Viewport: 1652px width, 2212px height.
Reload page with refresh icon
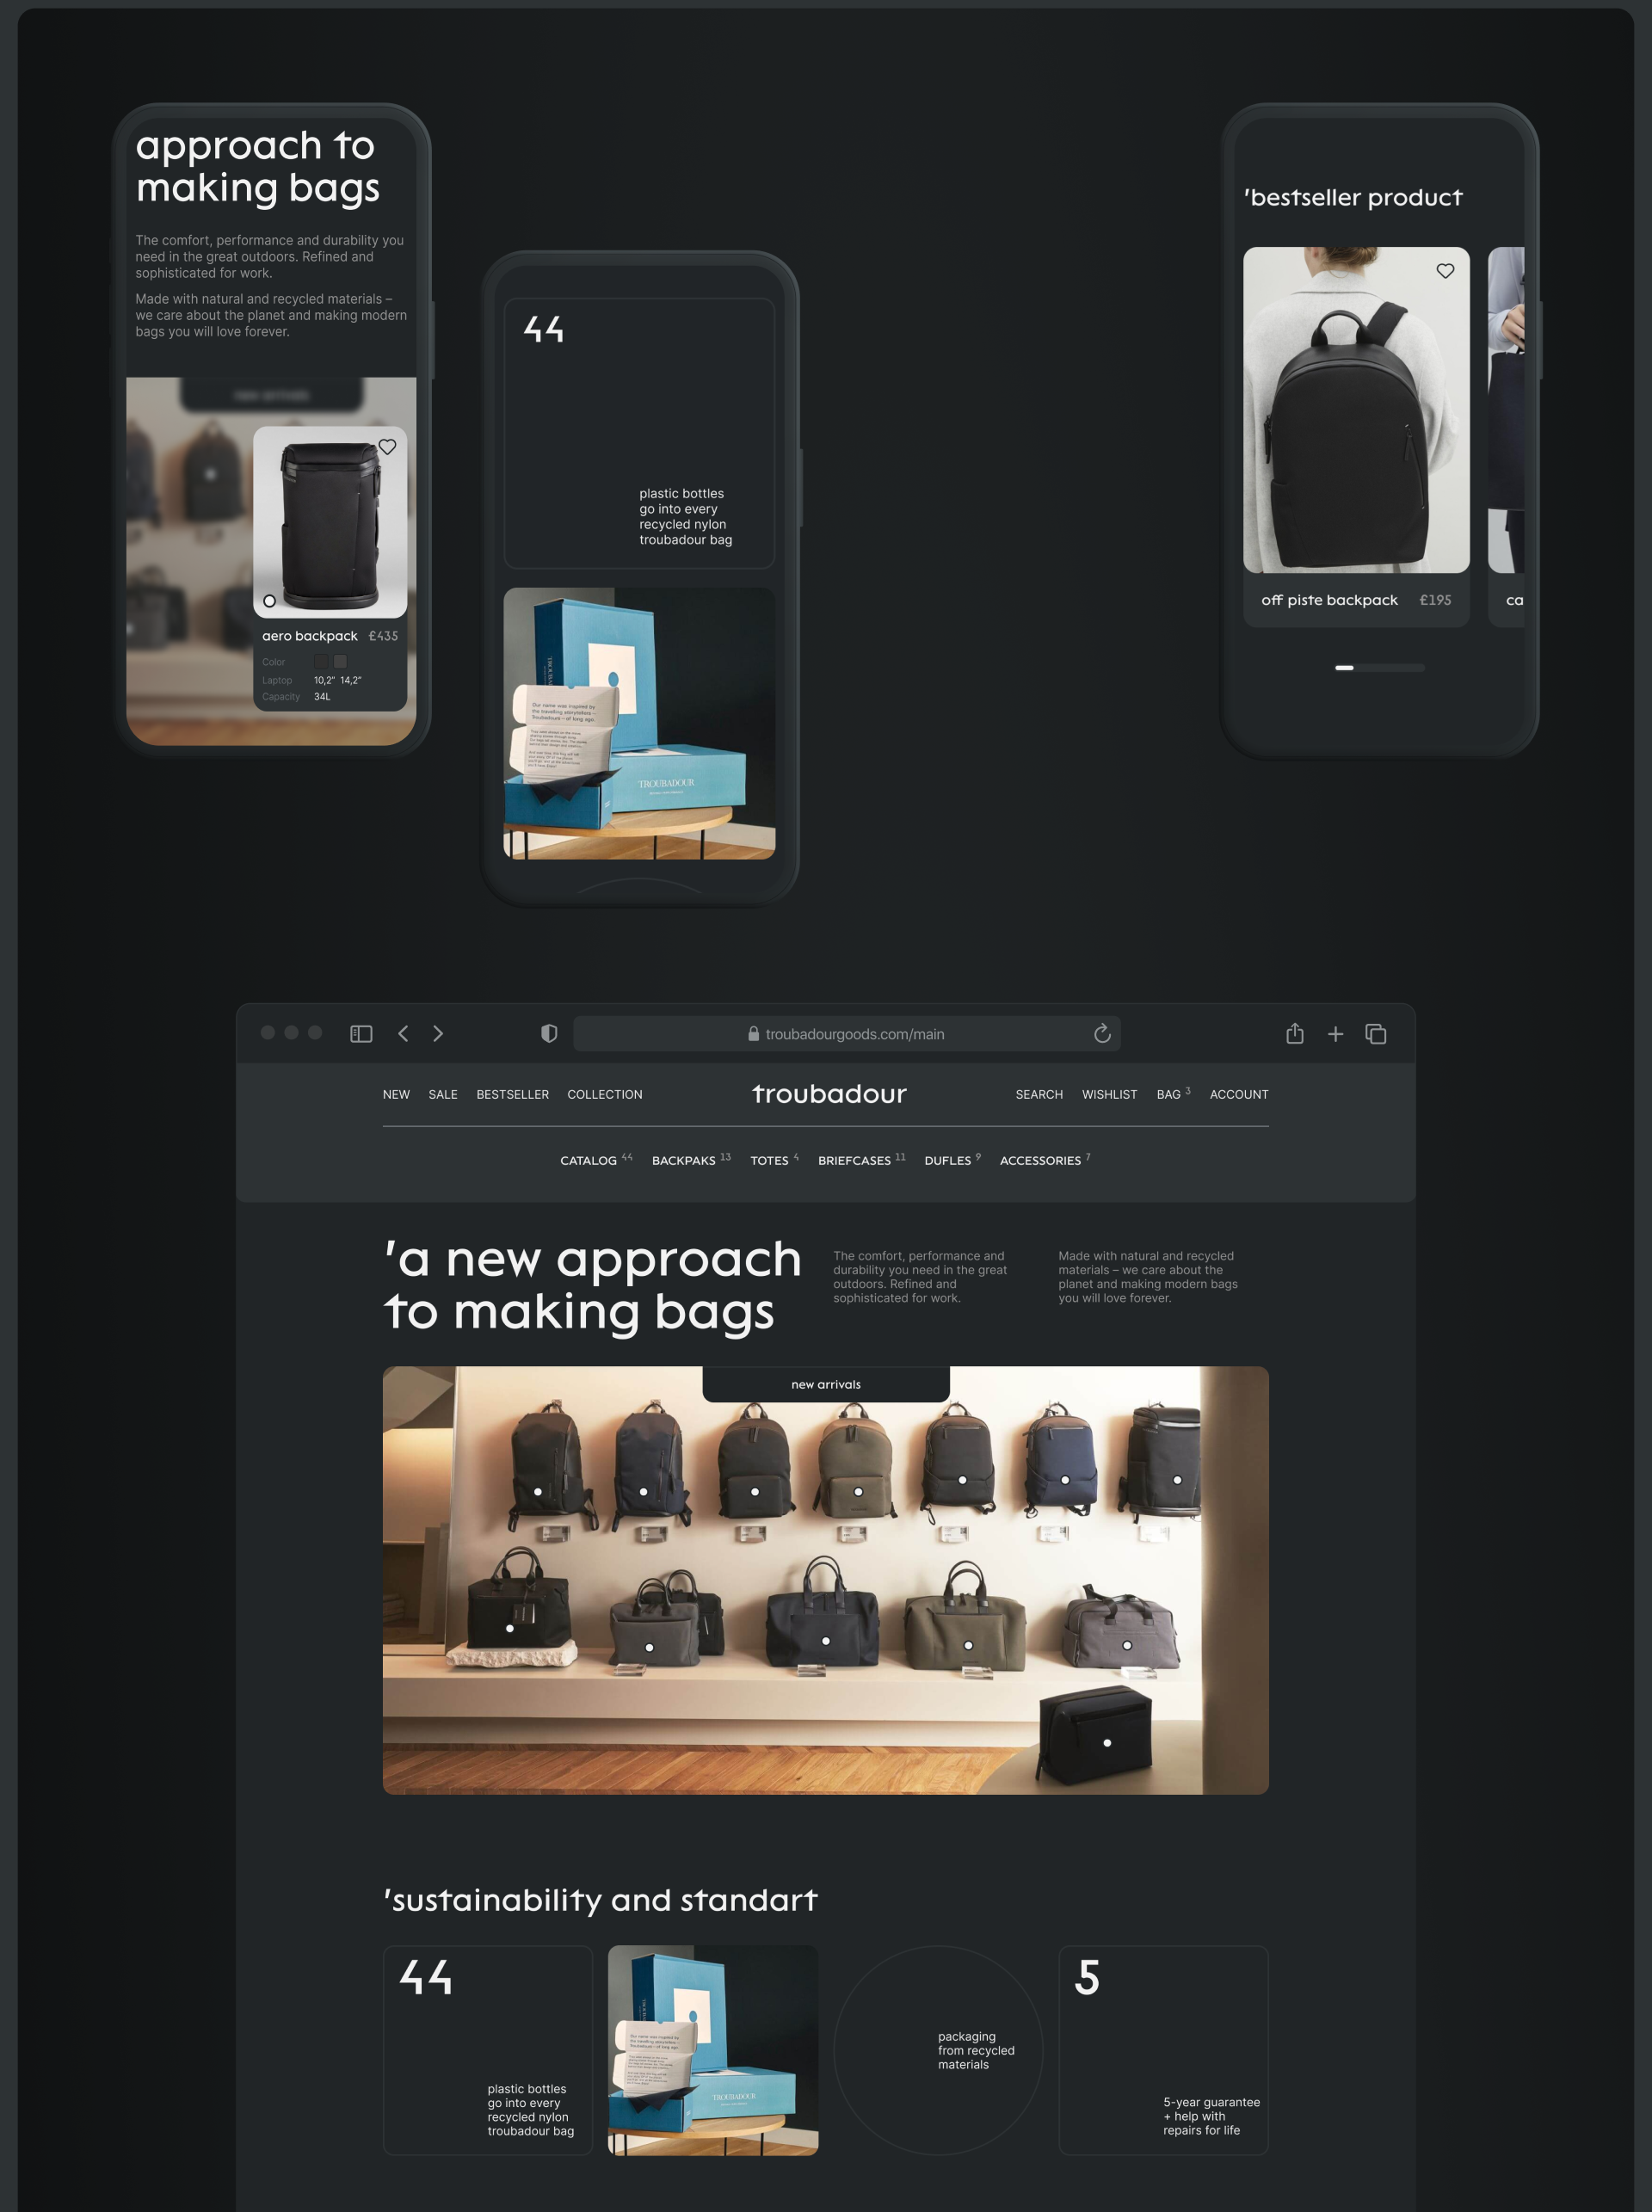coord(1102,1034)
